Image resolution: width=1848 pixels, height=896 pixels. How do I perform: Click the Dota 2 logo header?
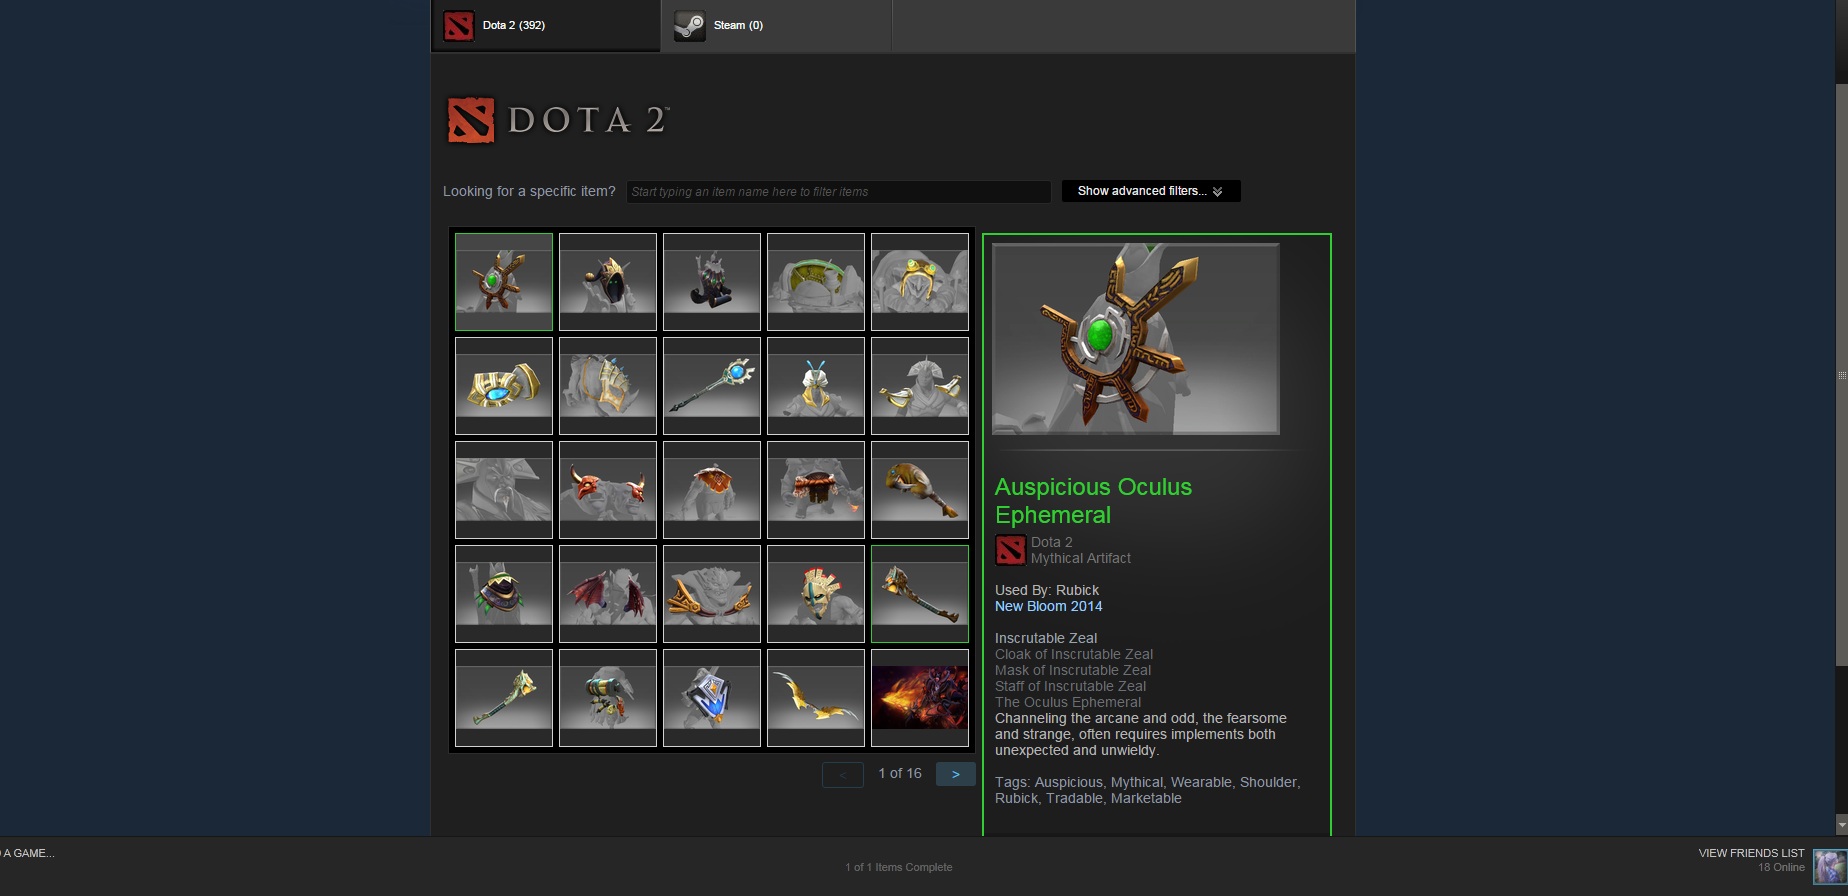point(557,120)
